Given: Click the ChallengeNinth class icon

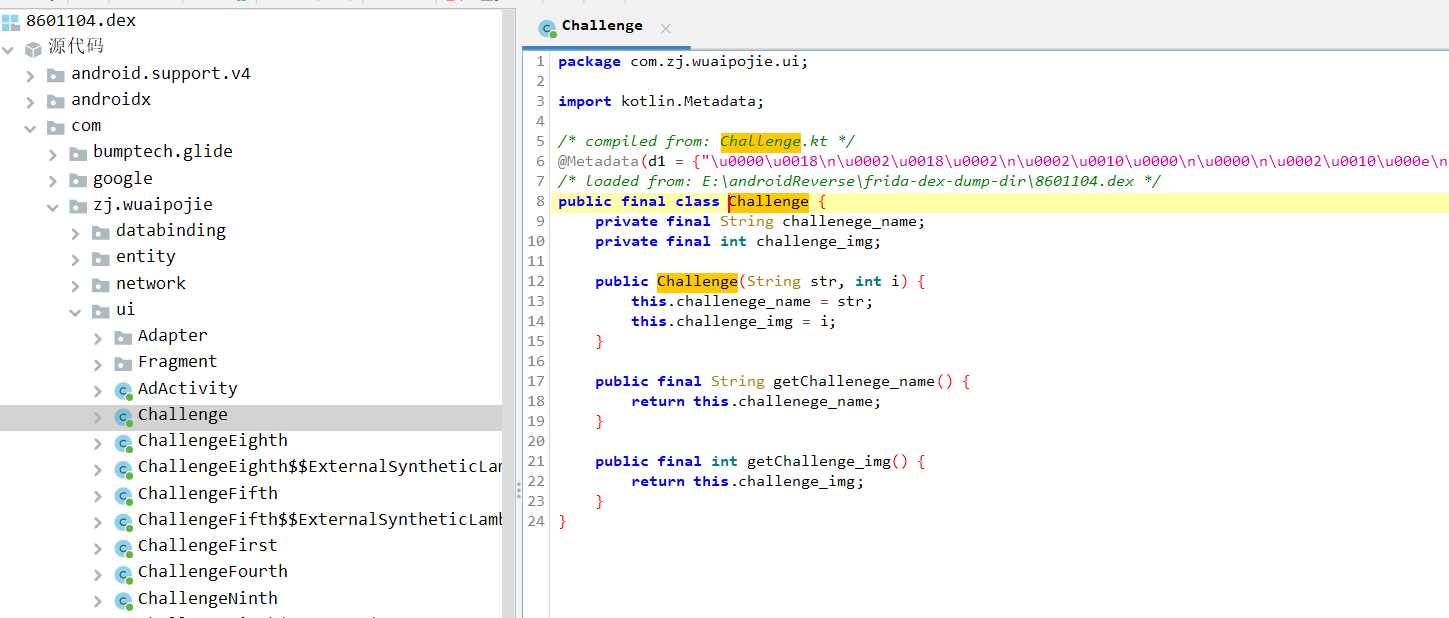Looking at the screenshot, I should tap(123, 600).
